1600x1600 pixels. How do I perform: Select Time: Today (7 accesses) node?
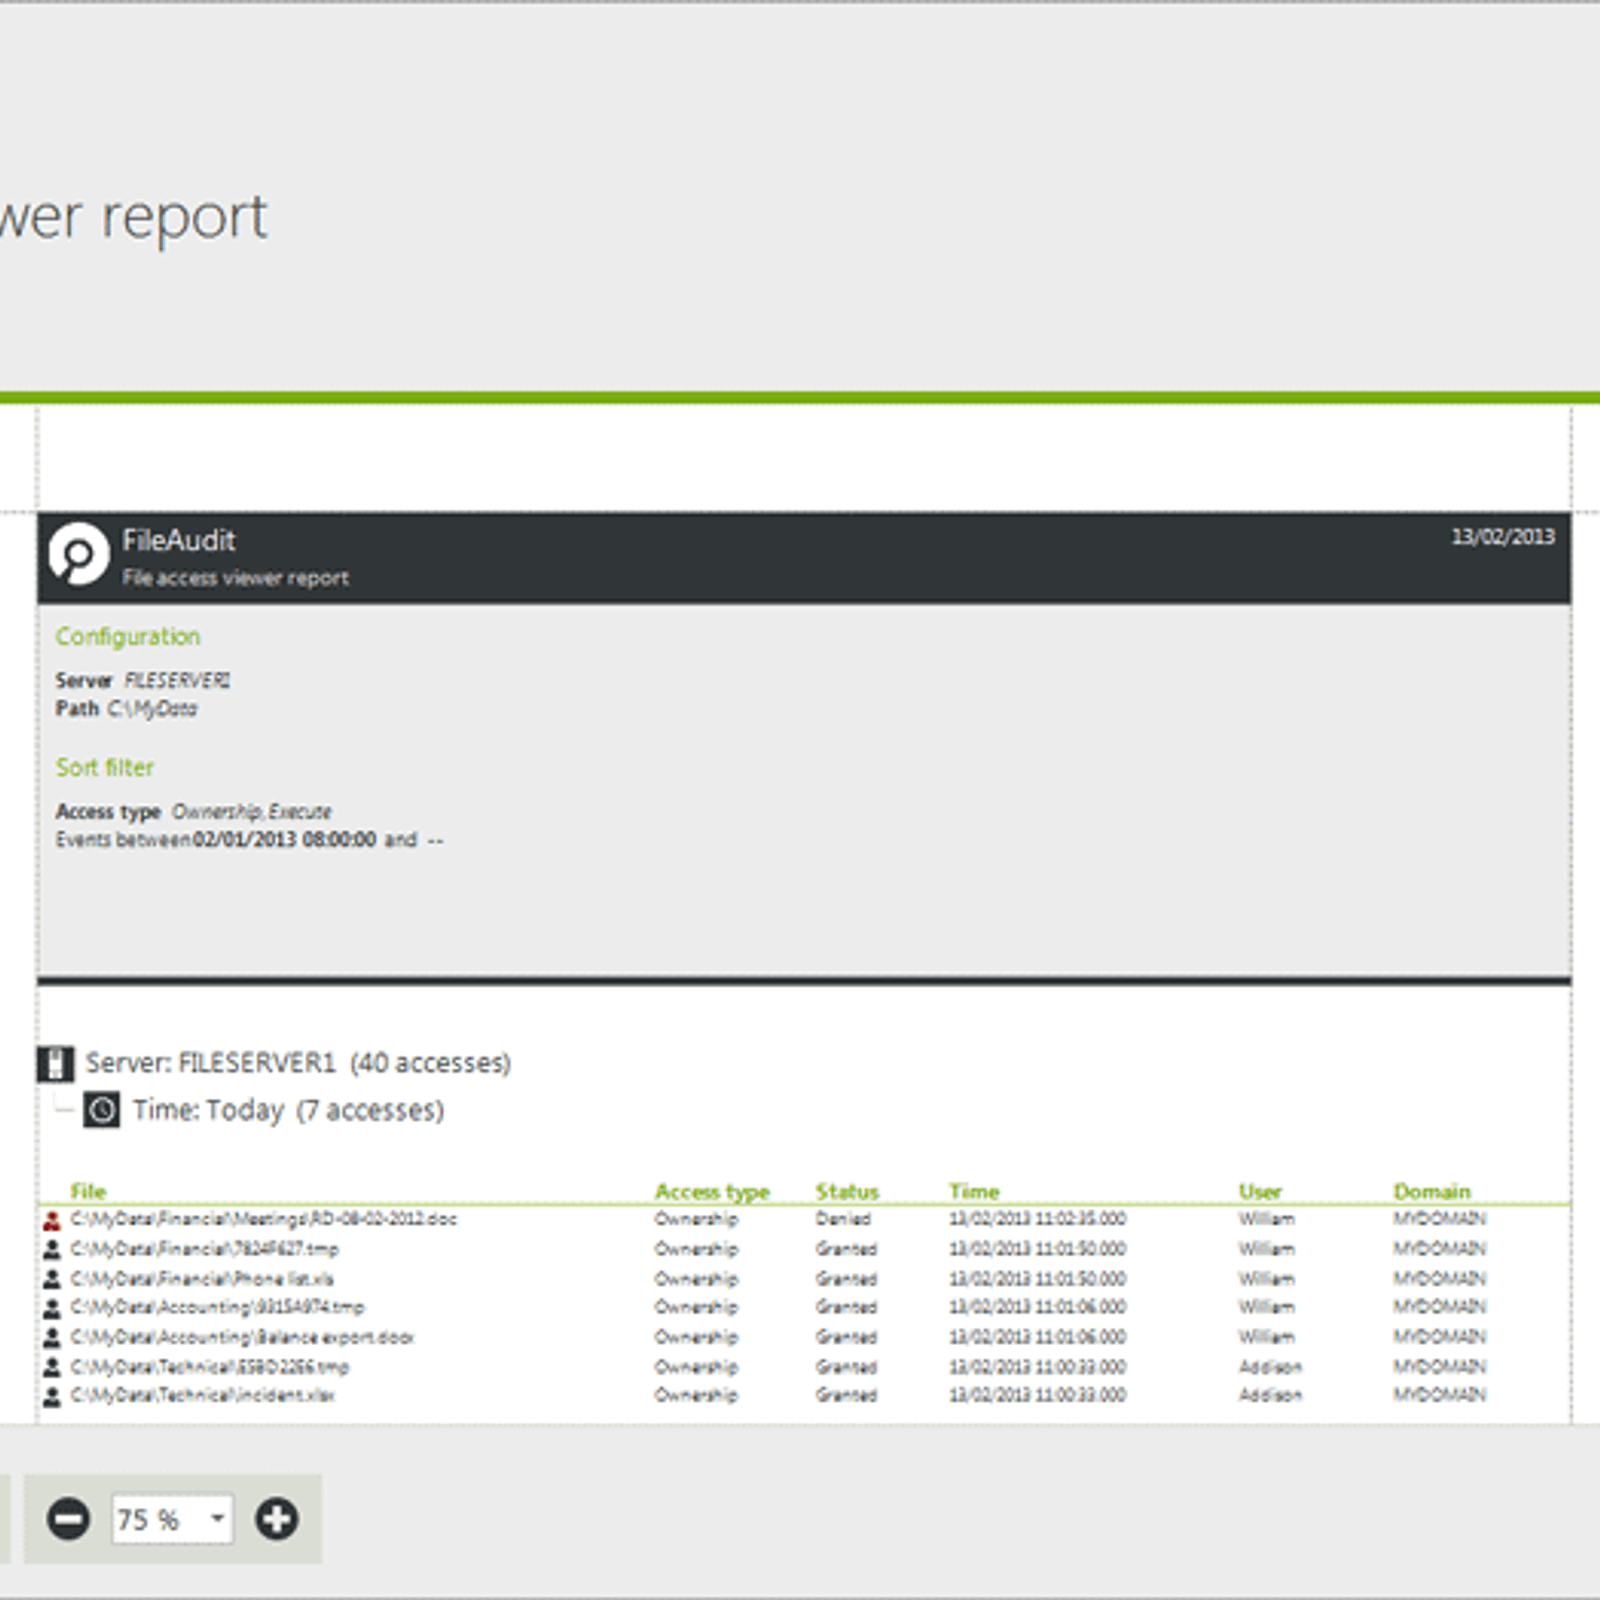pos(288,1110)
